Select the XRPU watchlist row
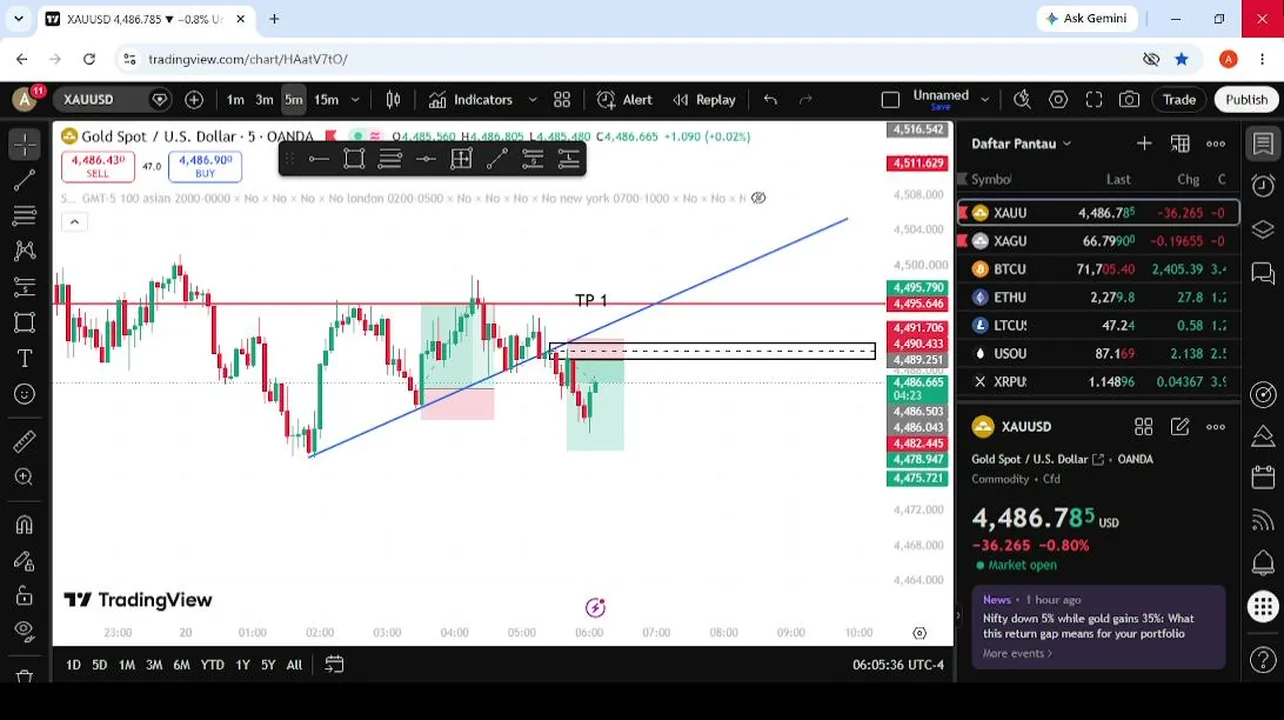1284x720 pixels. [x=1098, y=381]
